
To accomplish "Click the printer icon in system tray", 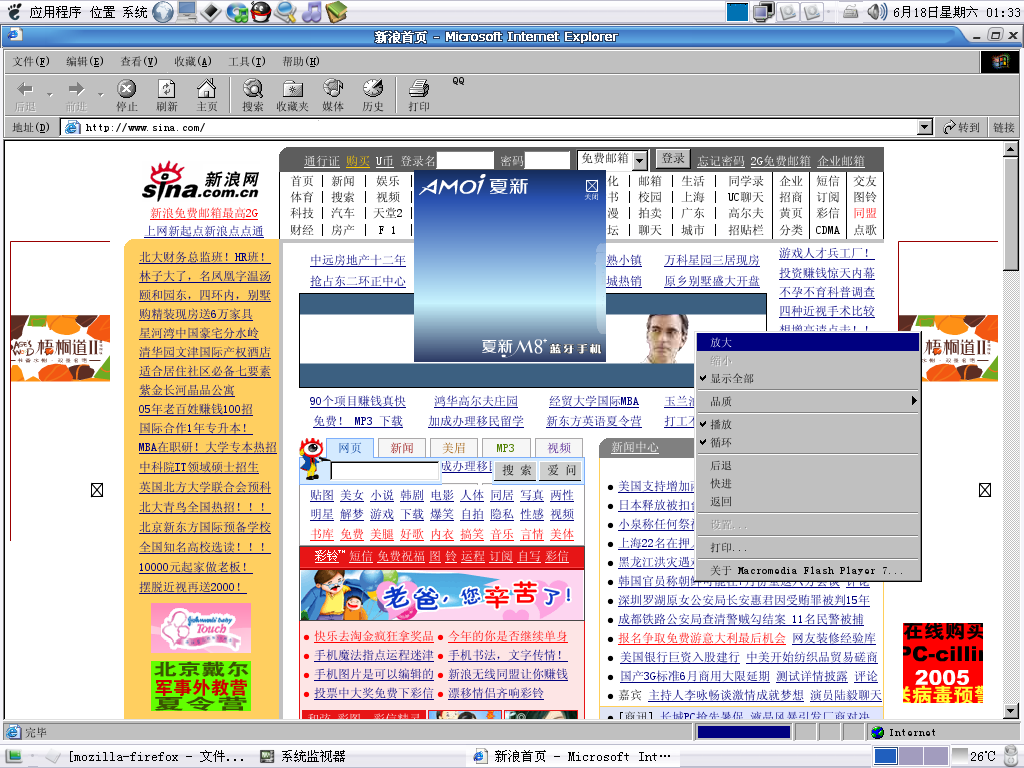I will pyautogui.click(x=850, y=12).
